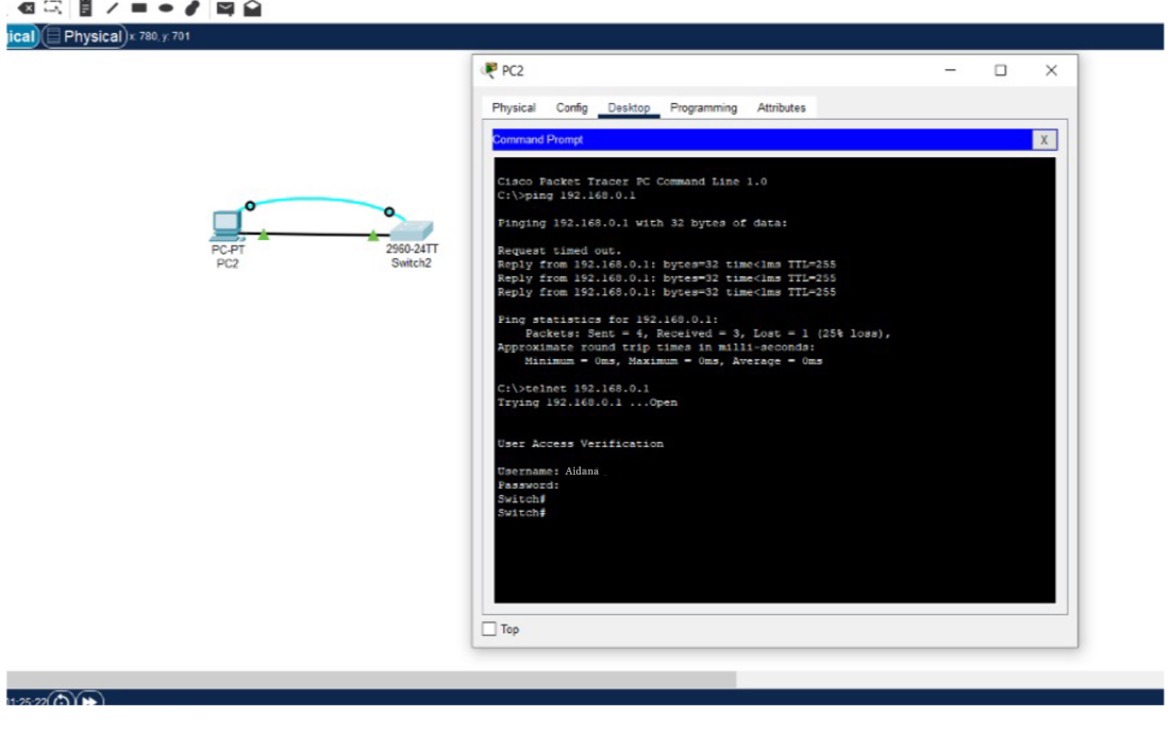Screen dimensions: 1170x735
Task: Open the Physical tab in PC2 window
Action: pyautogui.click(x=513, y=107)
